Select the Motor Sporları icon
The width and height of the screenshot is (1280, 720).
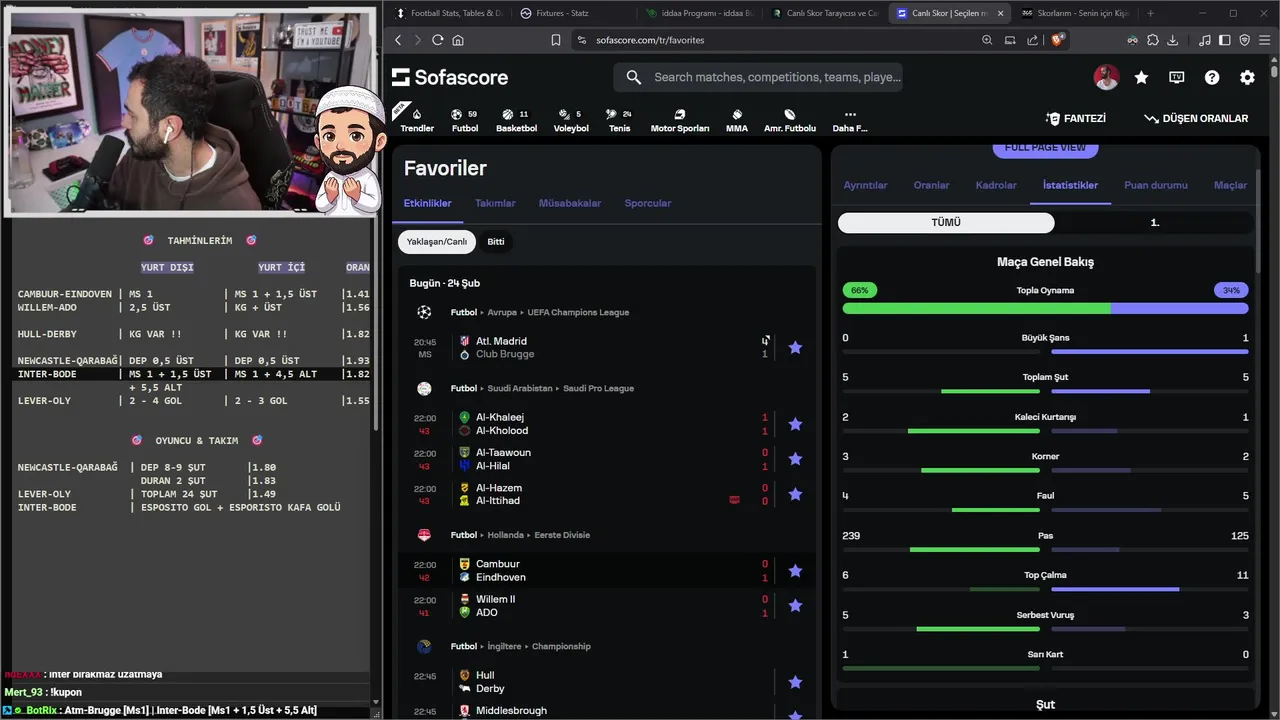[680, 120]
